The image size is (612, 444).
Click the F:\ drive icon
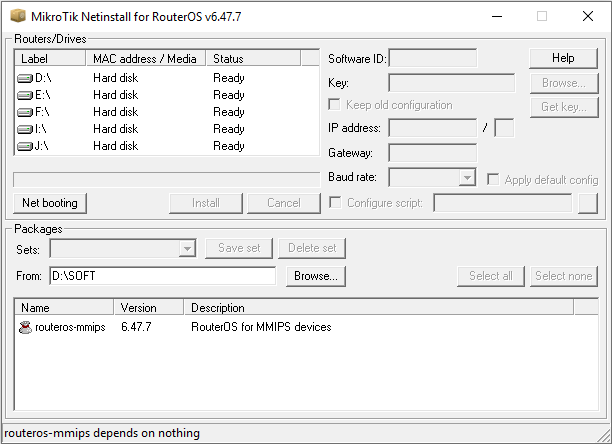[25, 112]
